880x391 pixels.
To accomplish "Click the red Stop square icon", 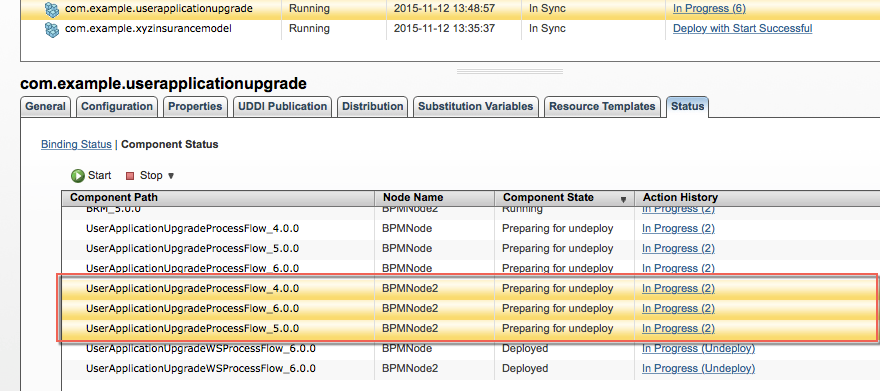I will point(130,176).
